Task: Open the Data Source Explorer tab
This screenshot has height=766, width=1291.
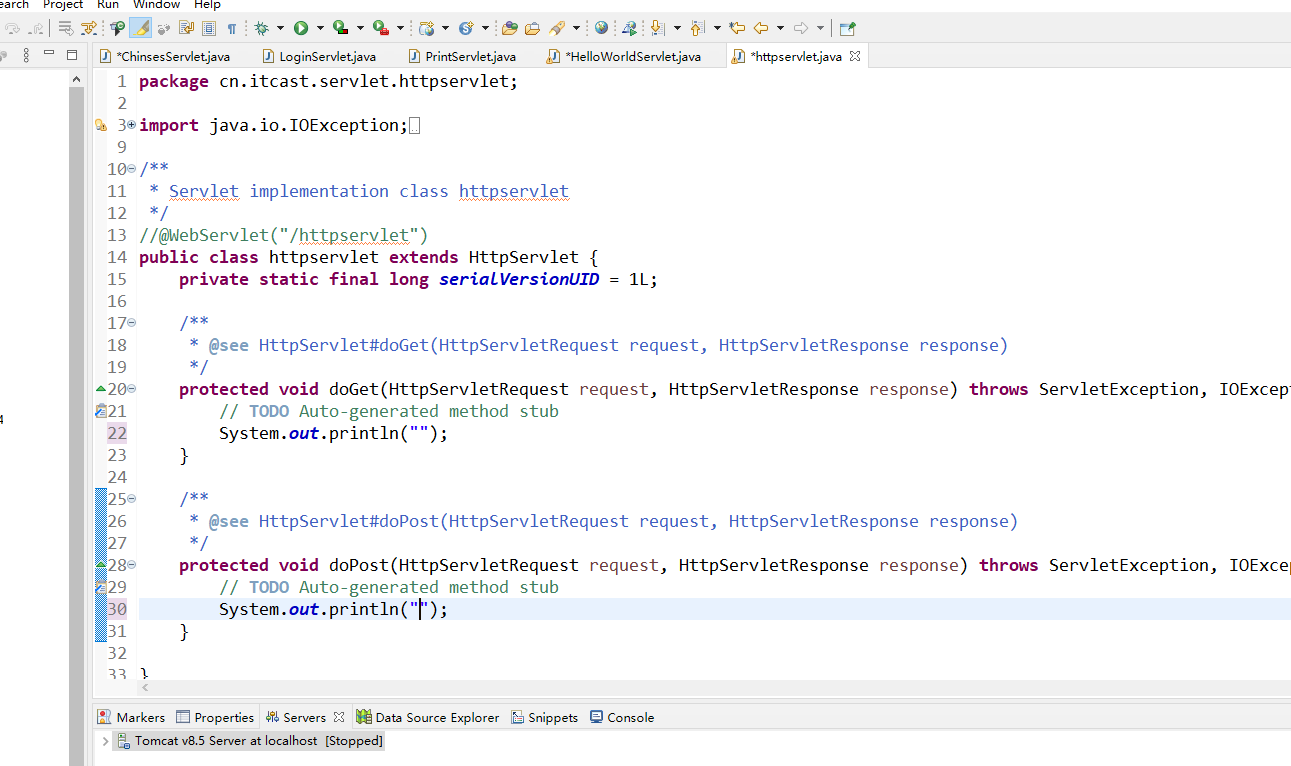Action: 428,717
